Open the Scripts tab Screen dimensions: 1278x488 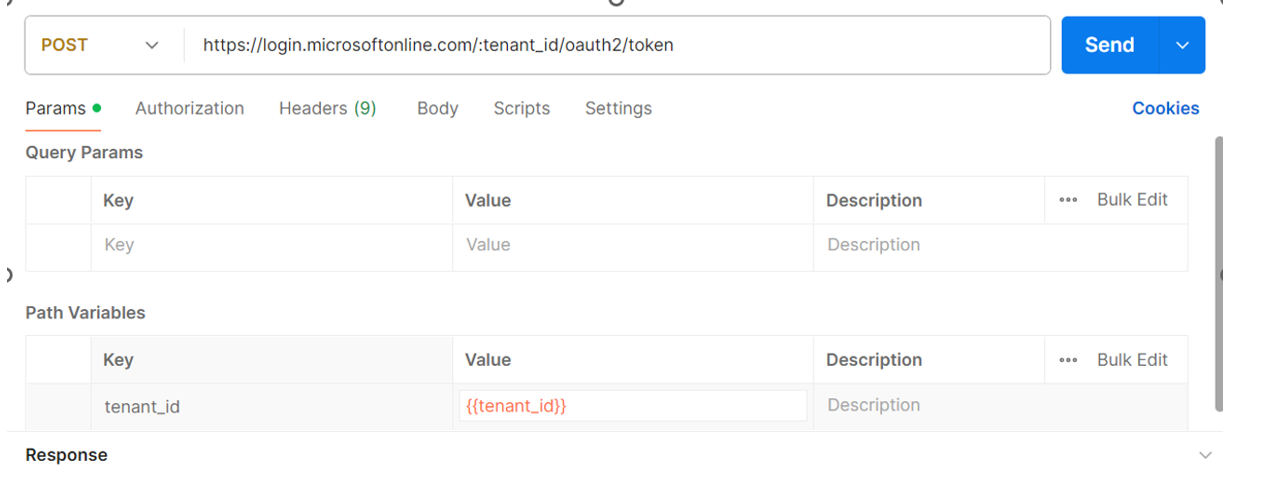pos(521,108)
